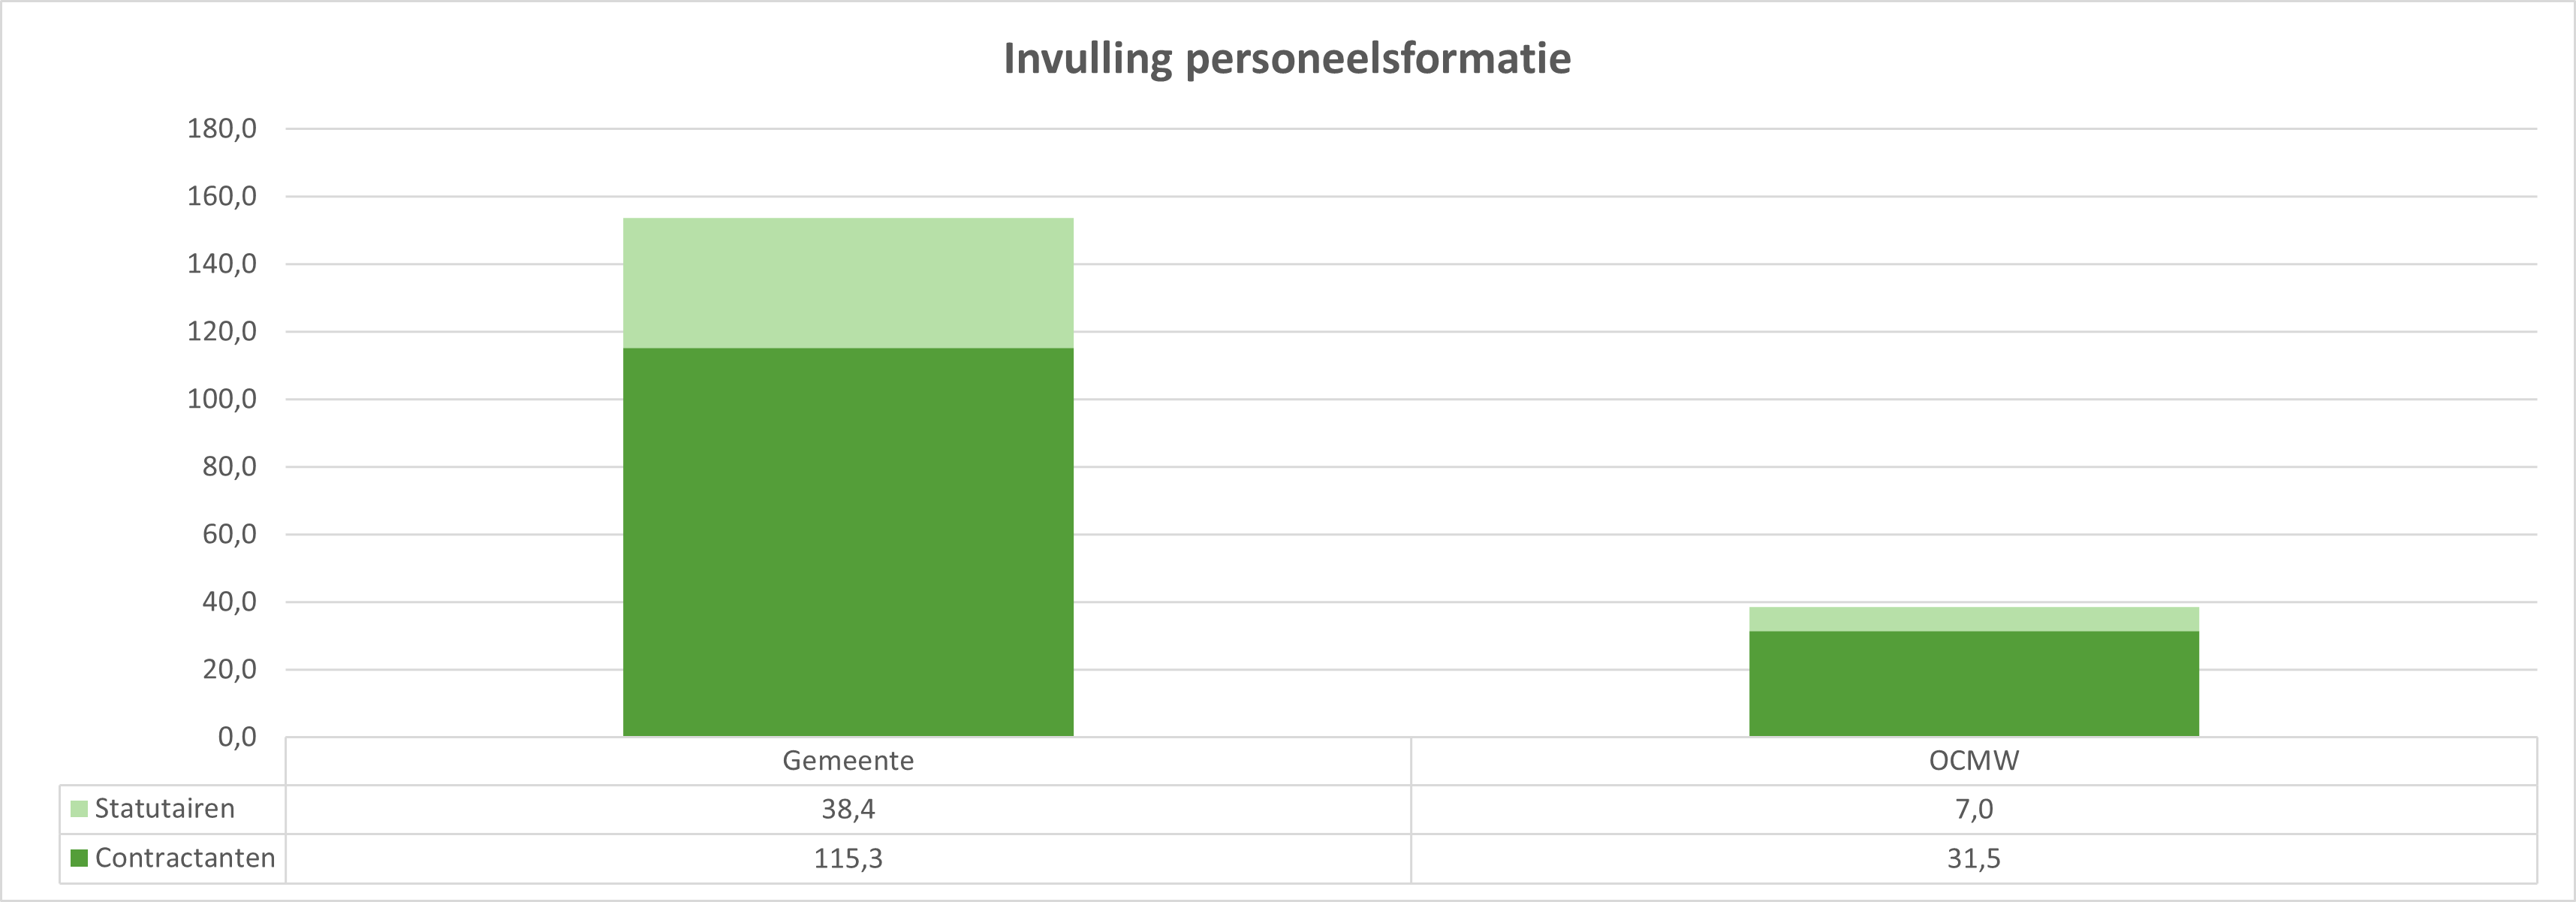Viewport: 2576px width, 902px height.
Task: Select the dark green Contractanten legend swatch
Action: click(x=79, y=858)
